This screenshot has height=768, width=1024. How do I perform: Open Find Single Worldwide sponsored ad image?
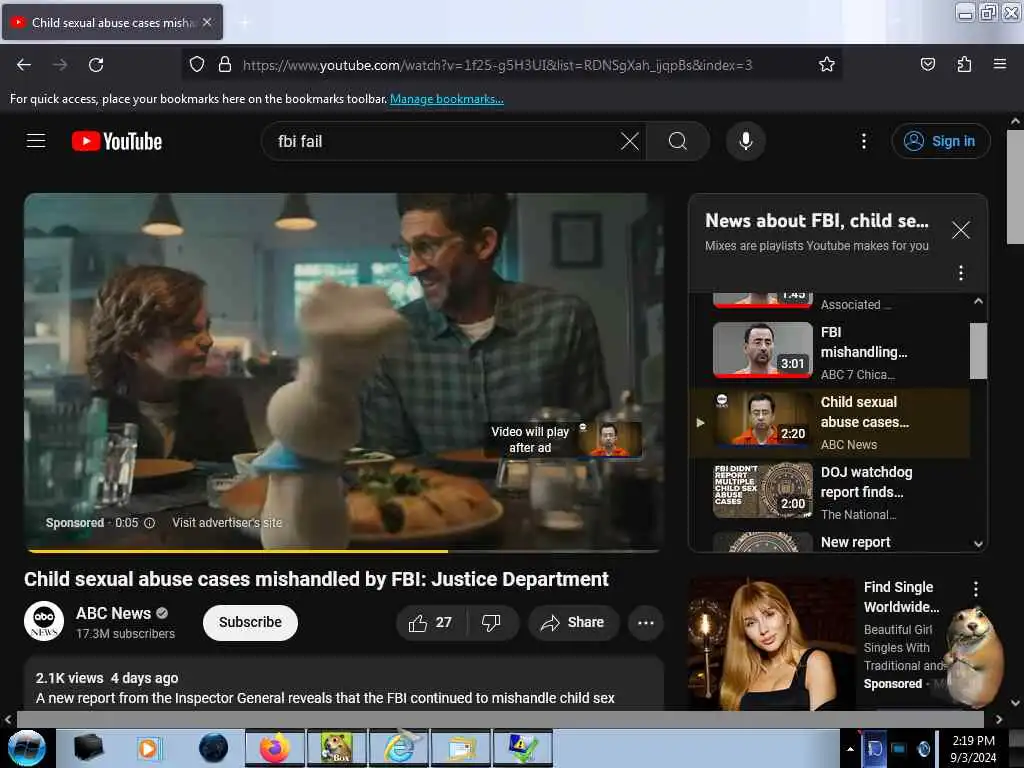(x=771, y=643)
